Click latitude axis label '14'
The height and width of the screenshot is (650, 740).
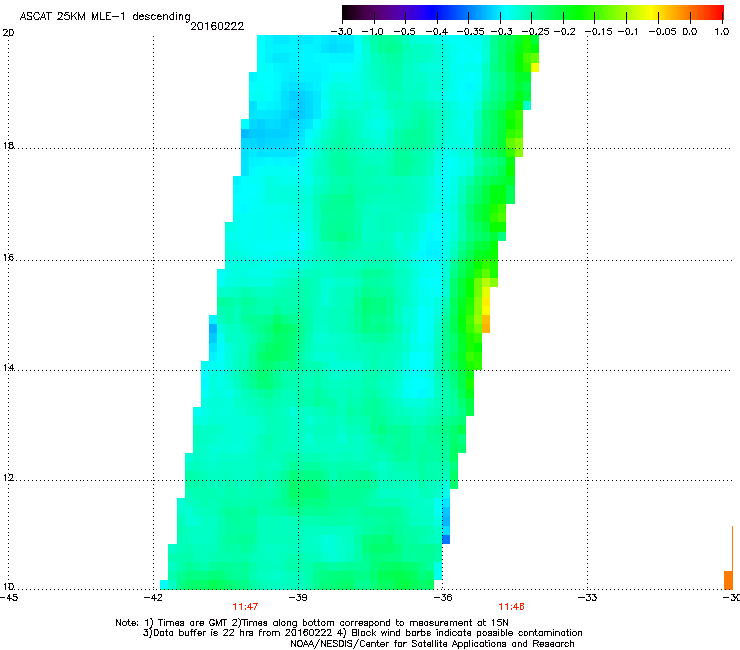[8, 368]
